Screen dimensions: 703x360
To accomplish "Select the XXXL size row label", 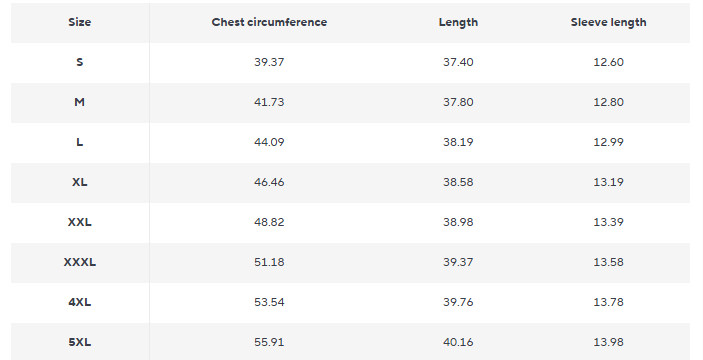I will pos(80,262).
